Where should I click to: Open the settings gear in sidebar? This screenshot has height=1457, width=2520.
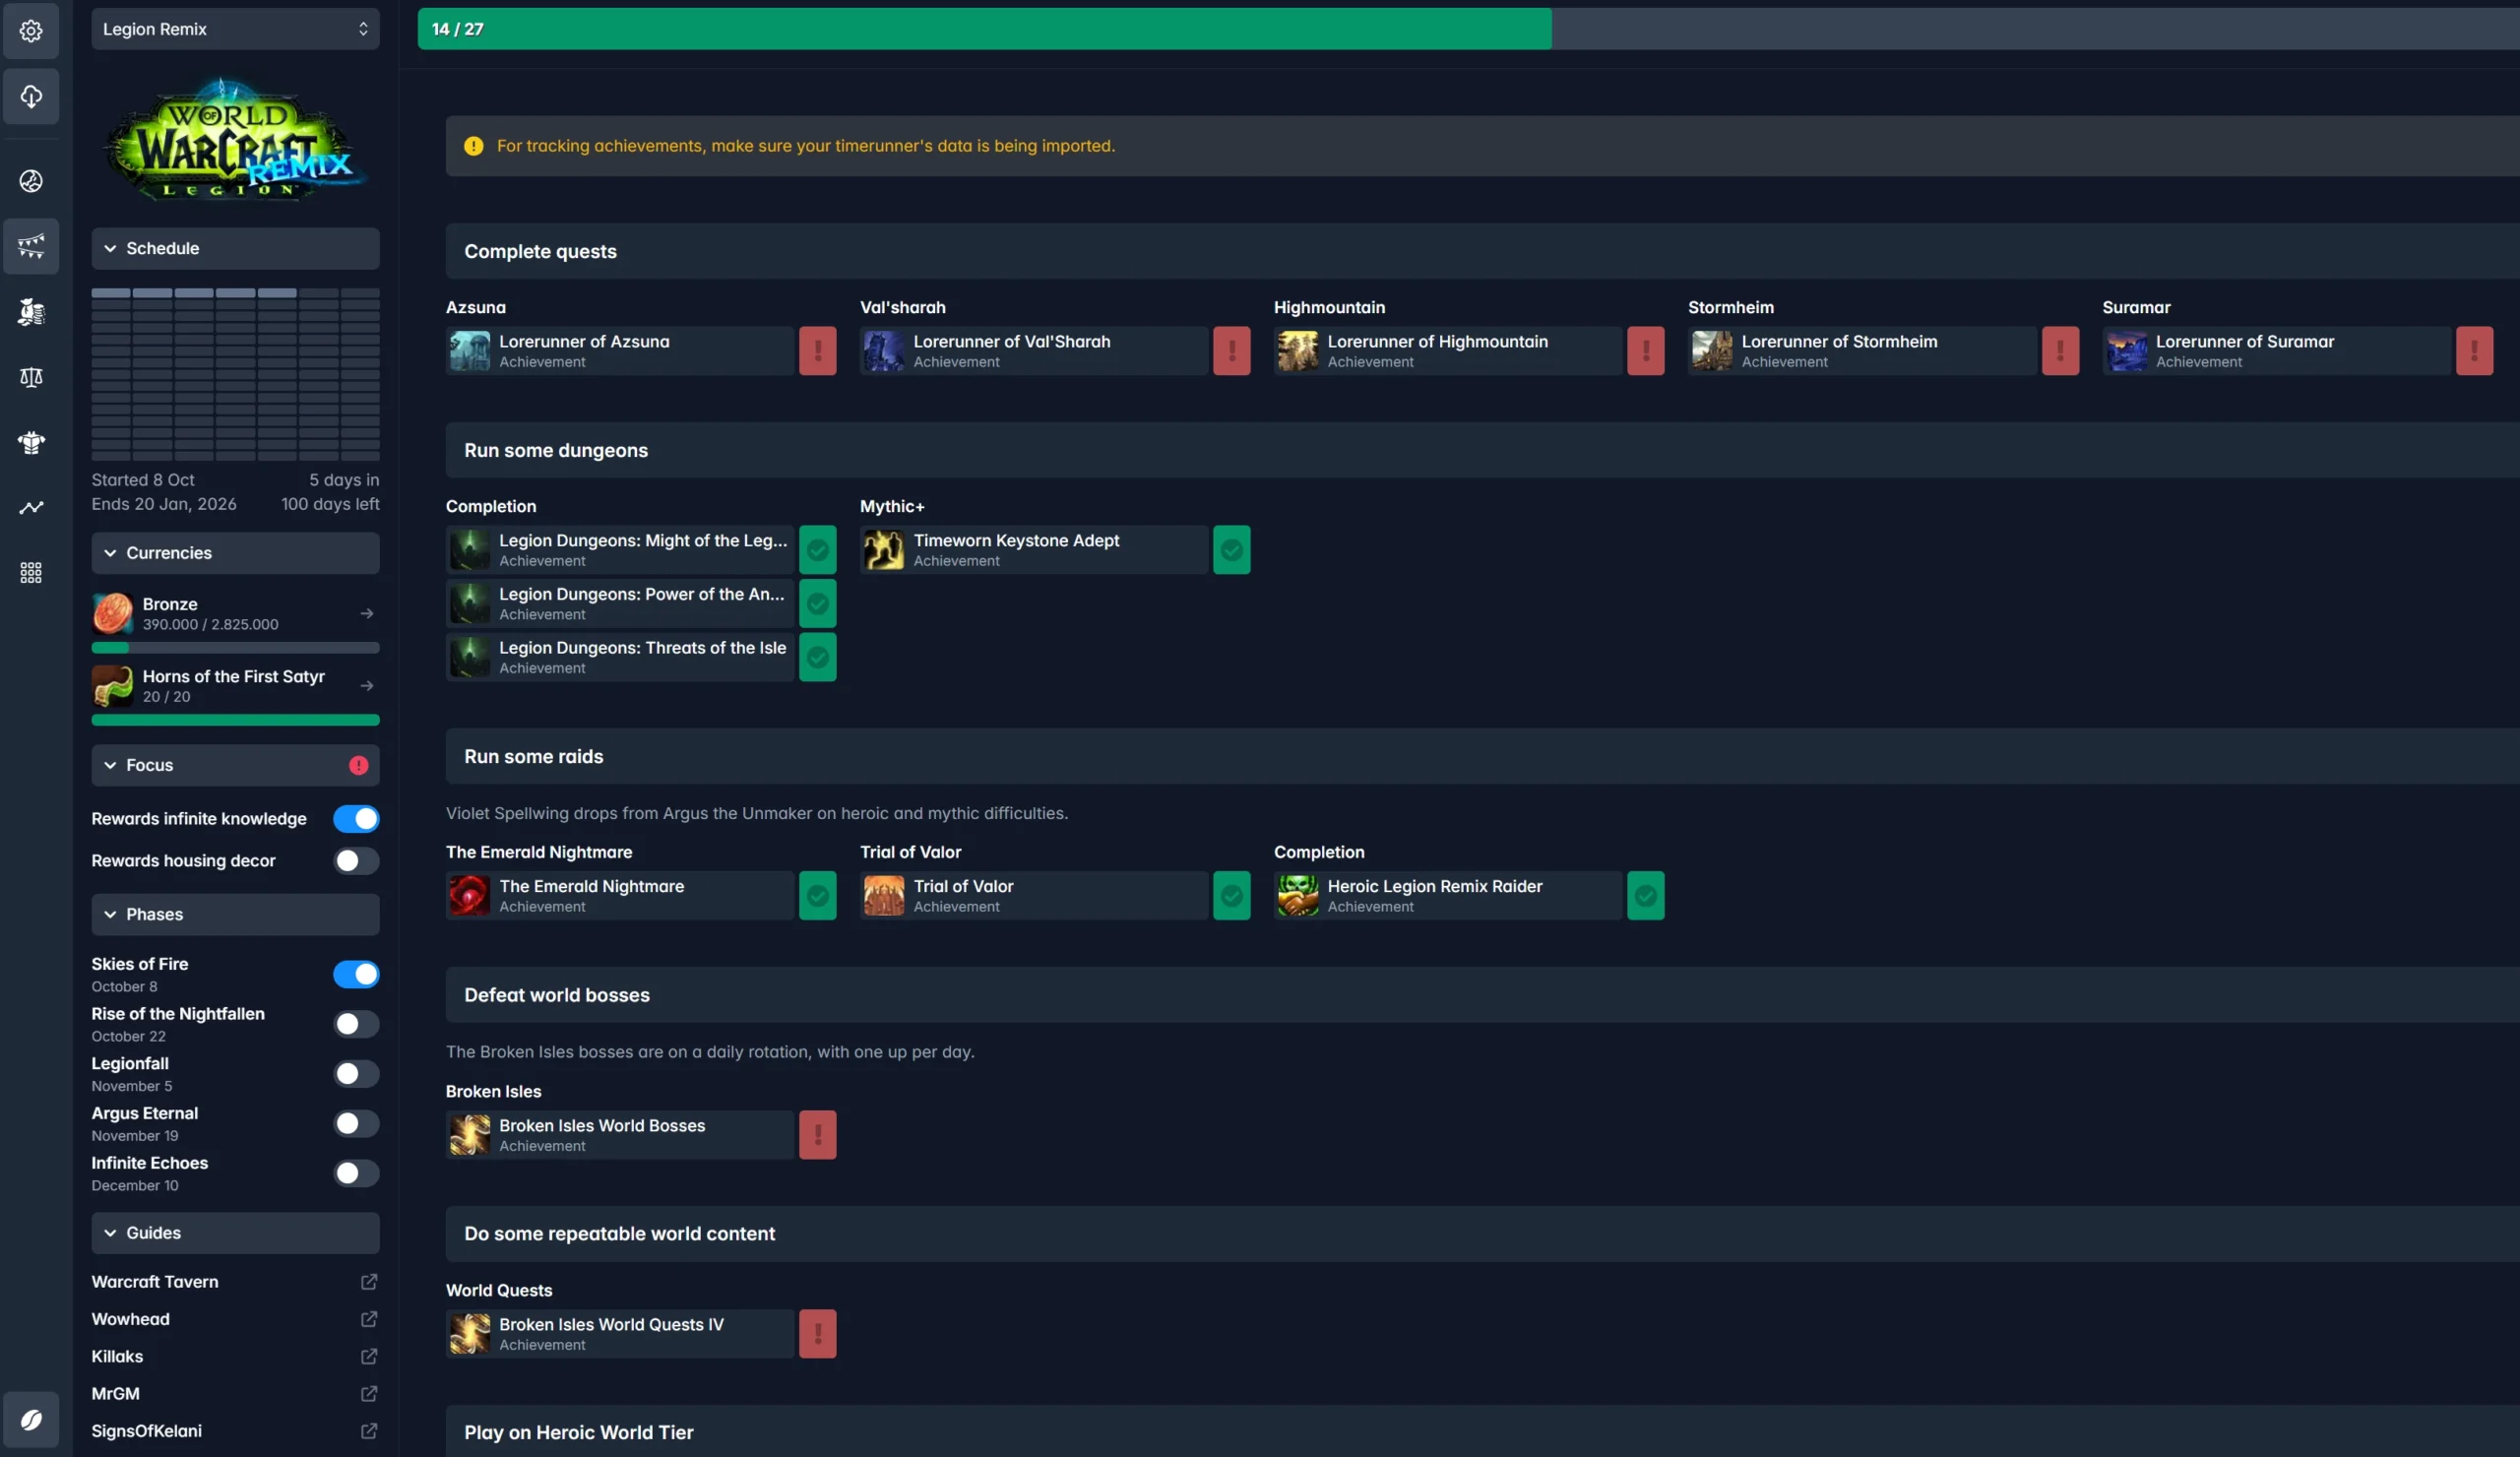(x=31, y=31)
